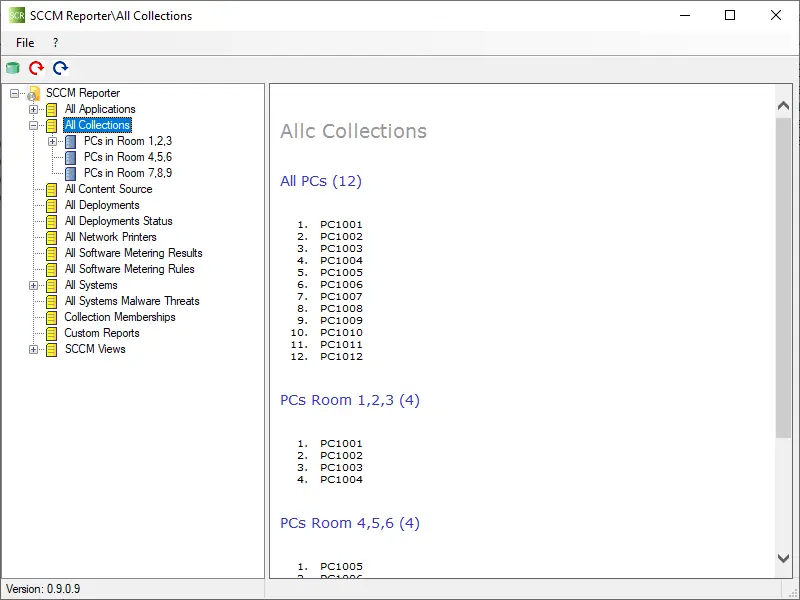Select All Deployments Status tree item
Viewport: 800px width, 600px height.
(118, 221)
